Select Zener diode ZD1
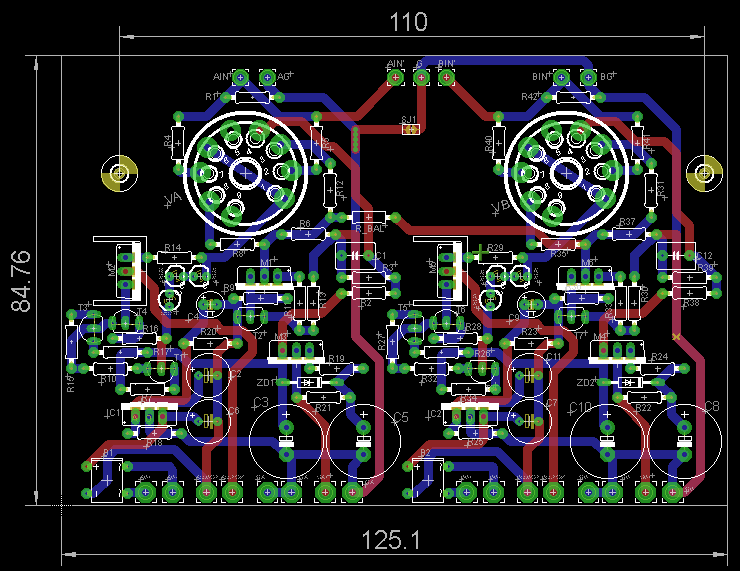Viewport: 740px width, 571px height. coord(309,382)
